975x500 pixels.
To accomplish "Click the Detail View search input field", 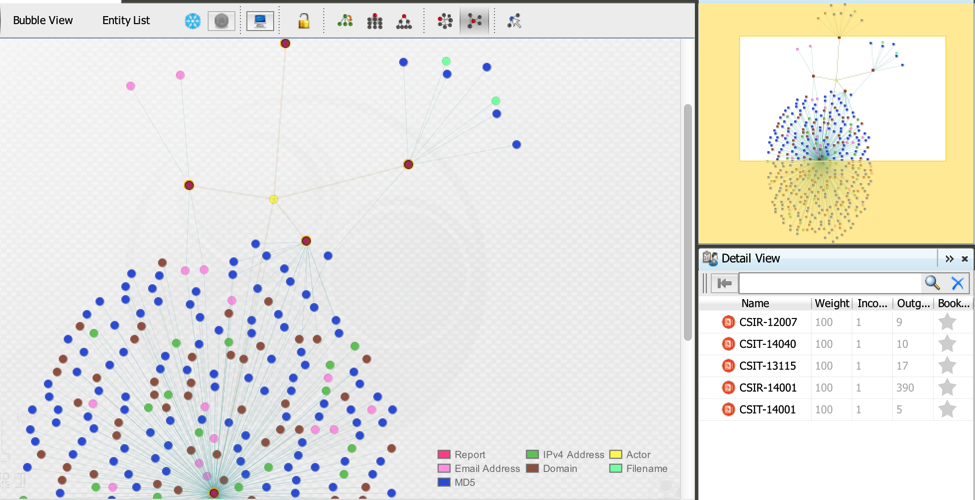I will [829, 283].
